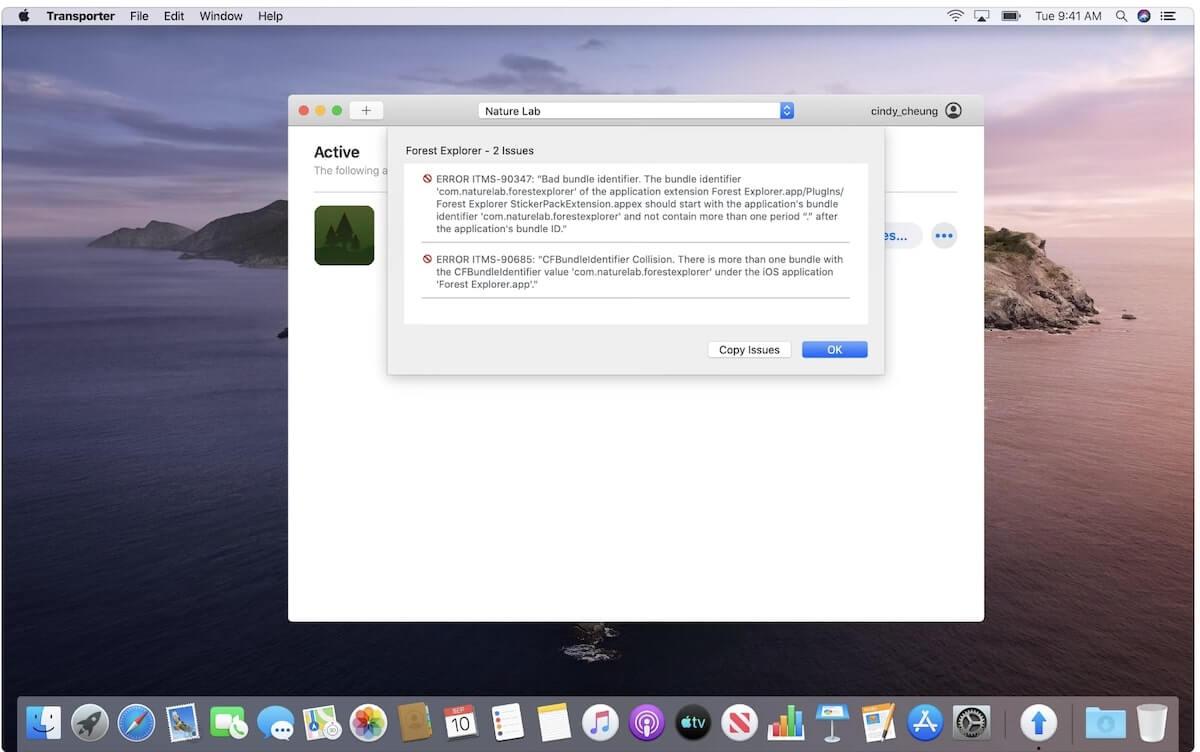1200x752 pixels.
Task: Open Spotlight search in the menu bar
Action: click(1121, 16)
